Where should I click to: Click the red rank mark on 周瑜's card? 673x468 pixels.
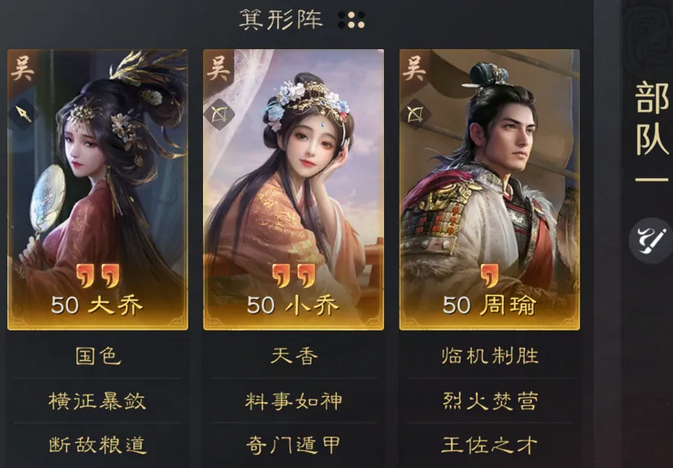[490, 276]
